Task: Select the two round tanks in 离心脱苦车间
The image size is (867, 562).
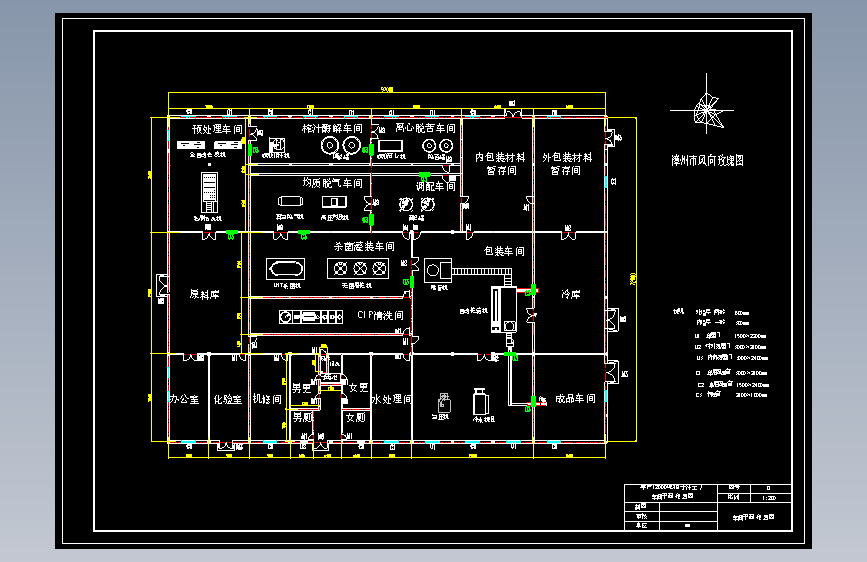Action: point(437,146)
